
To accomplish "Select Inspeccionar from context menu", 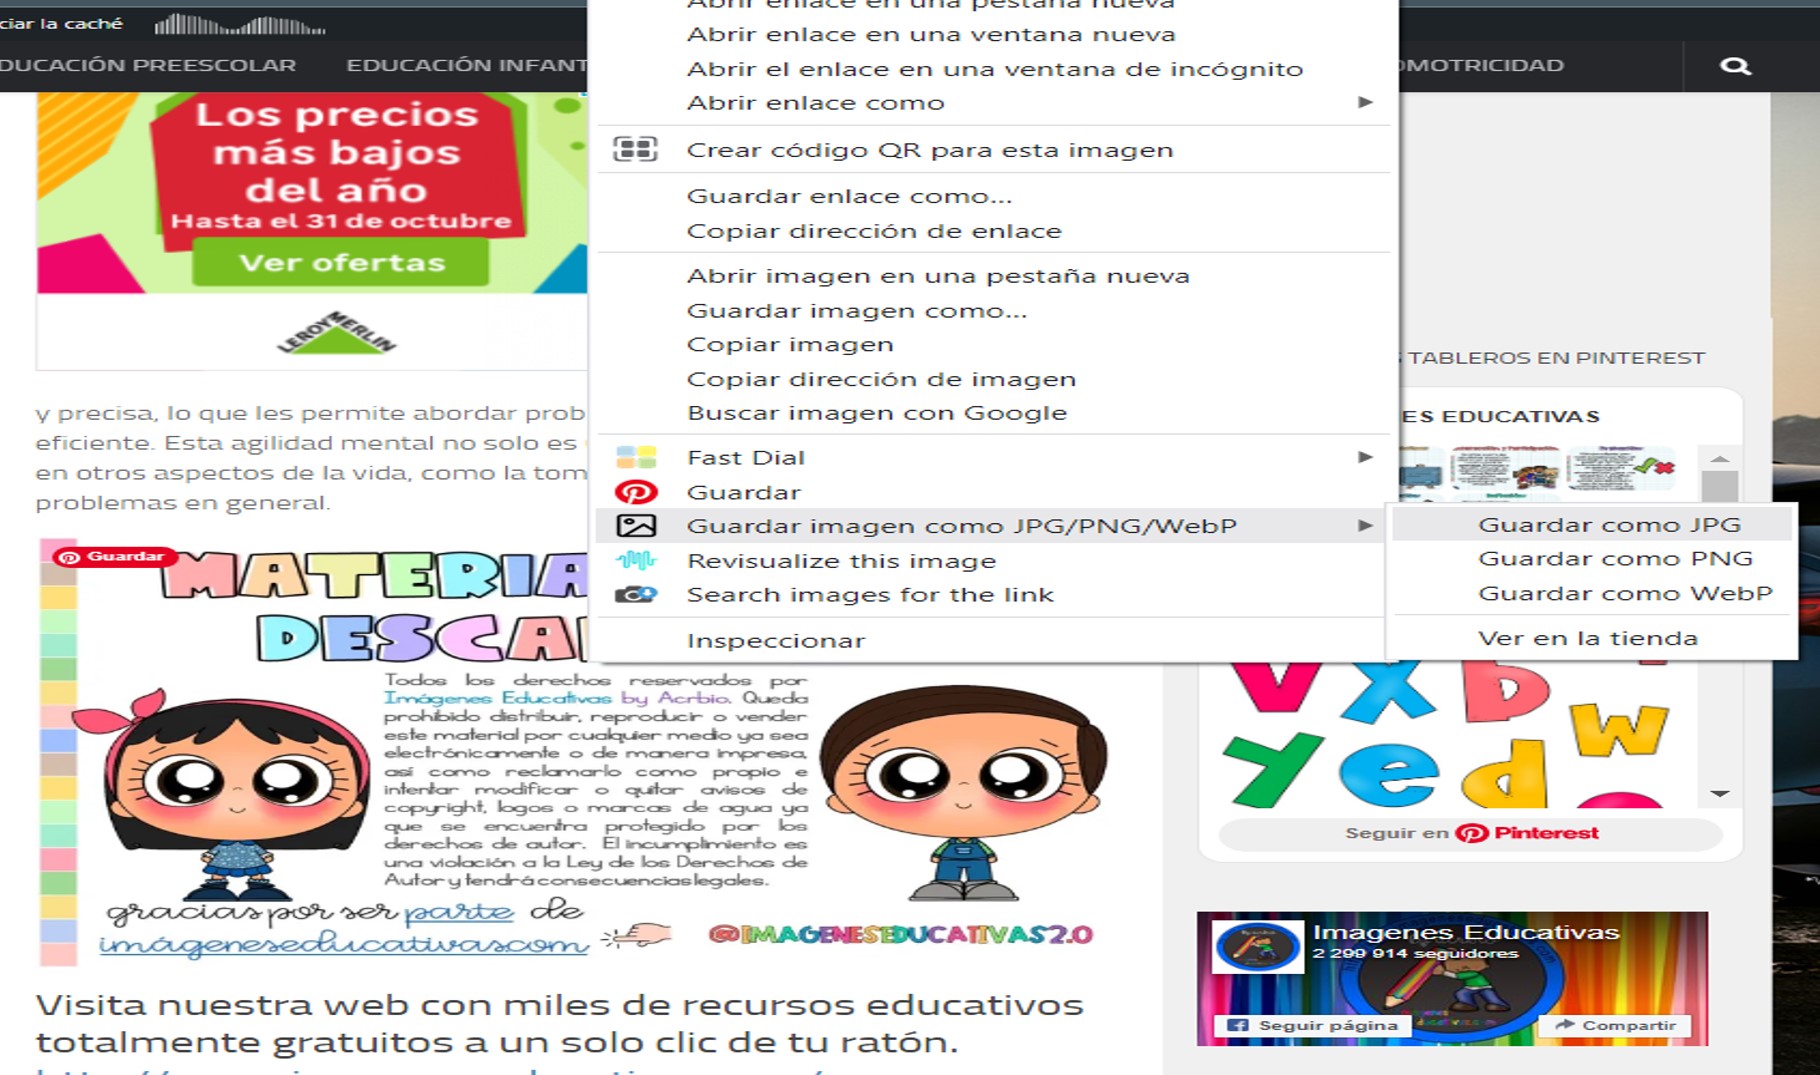I will pos(776,641).
